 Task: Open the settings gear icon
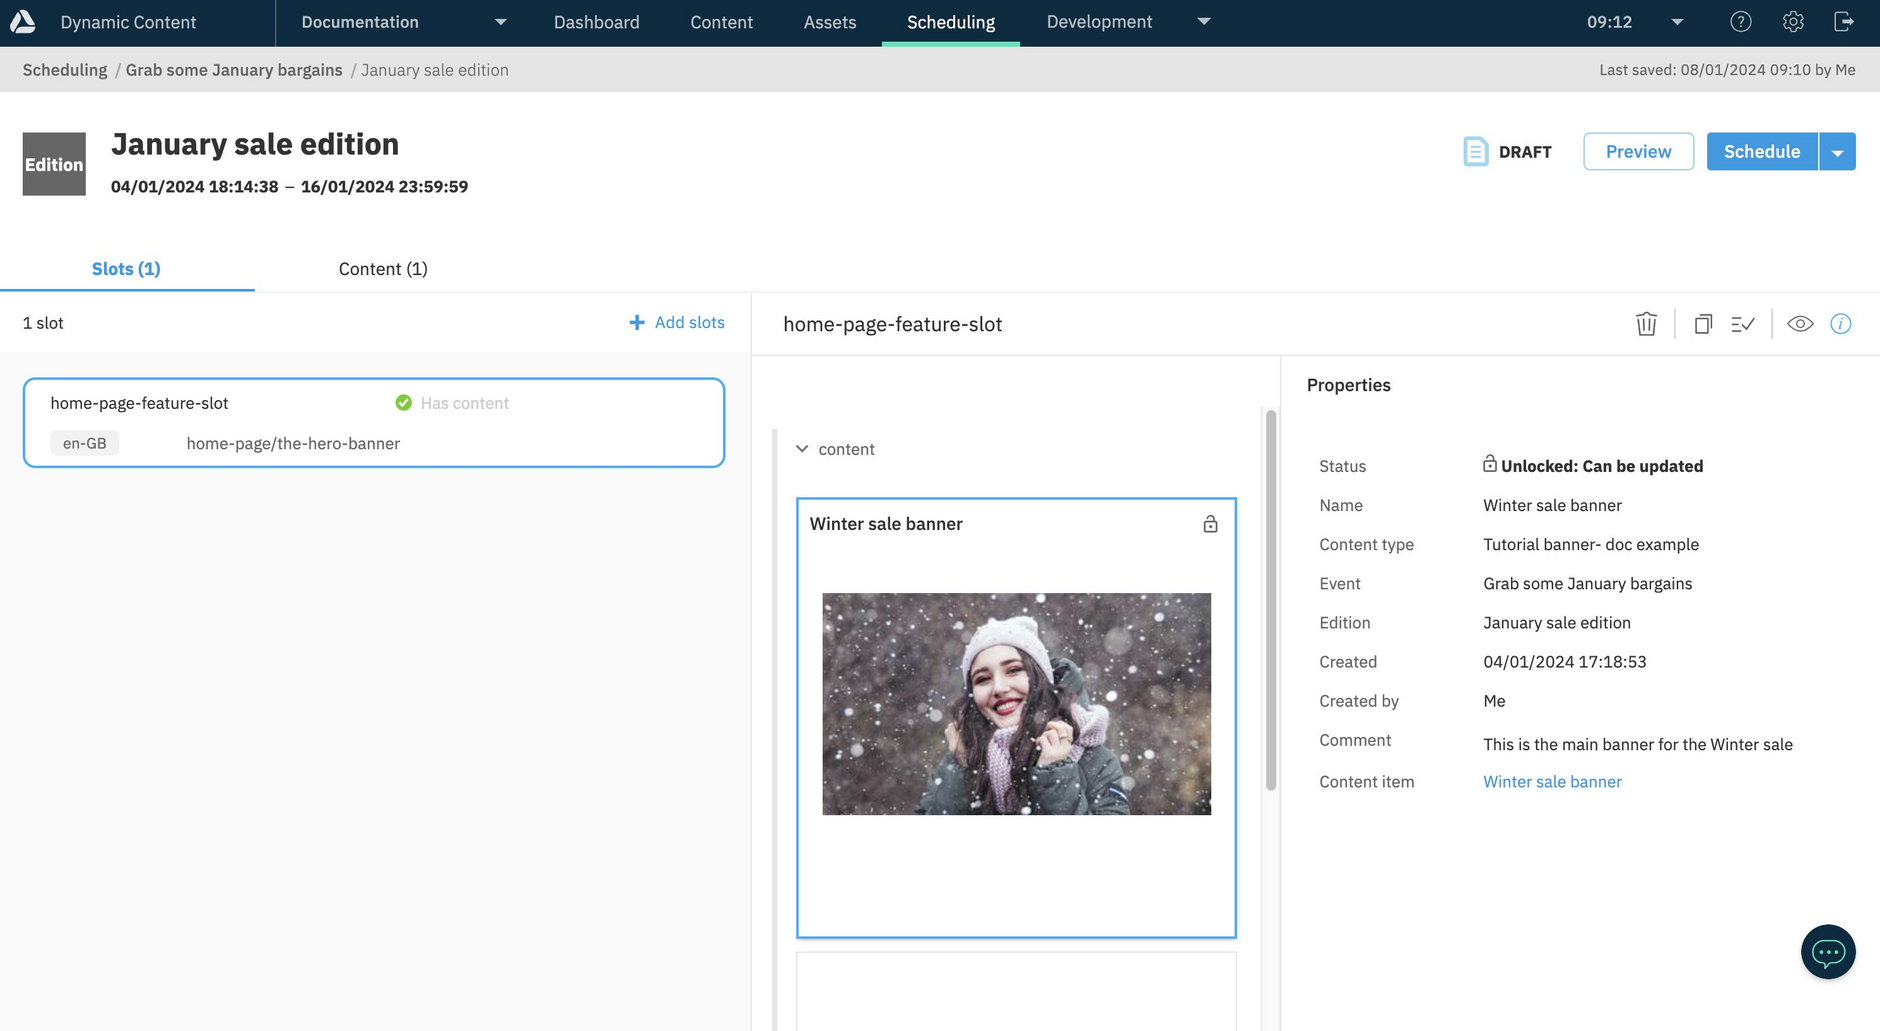(1793, 21)
